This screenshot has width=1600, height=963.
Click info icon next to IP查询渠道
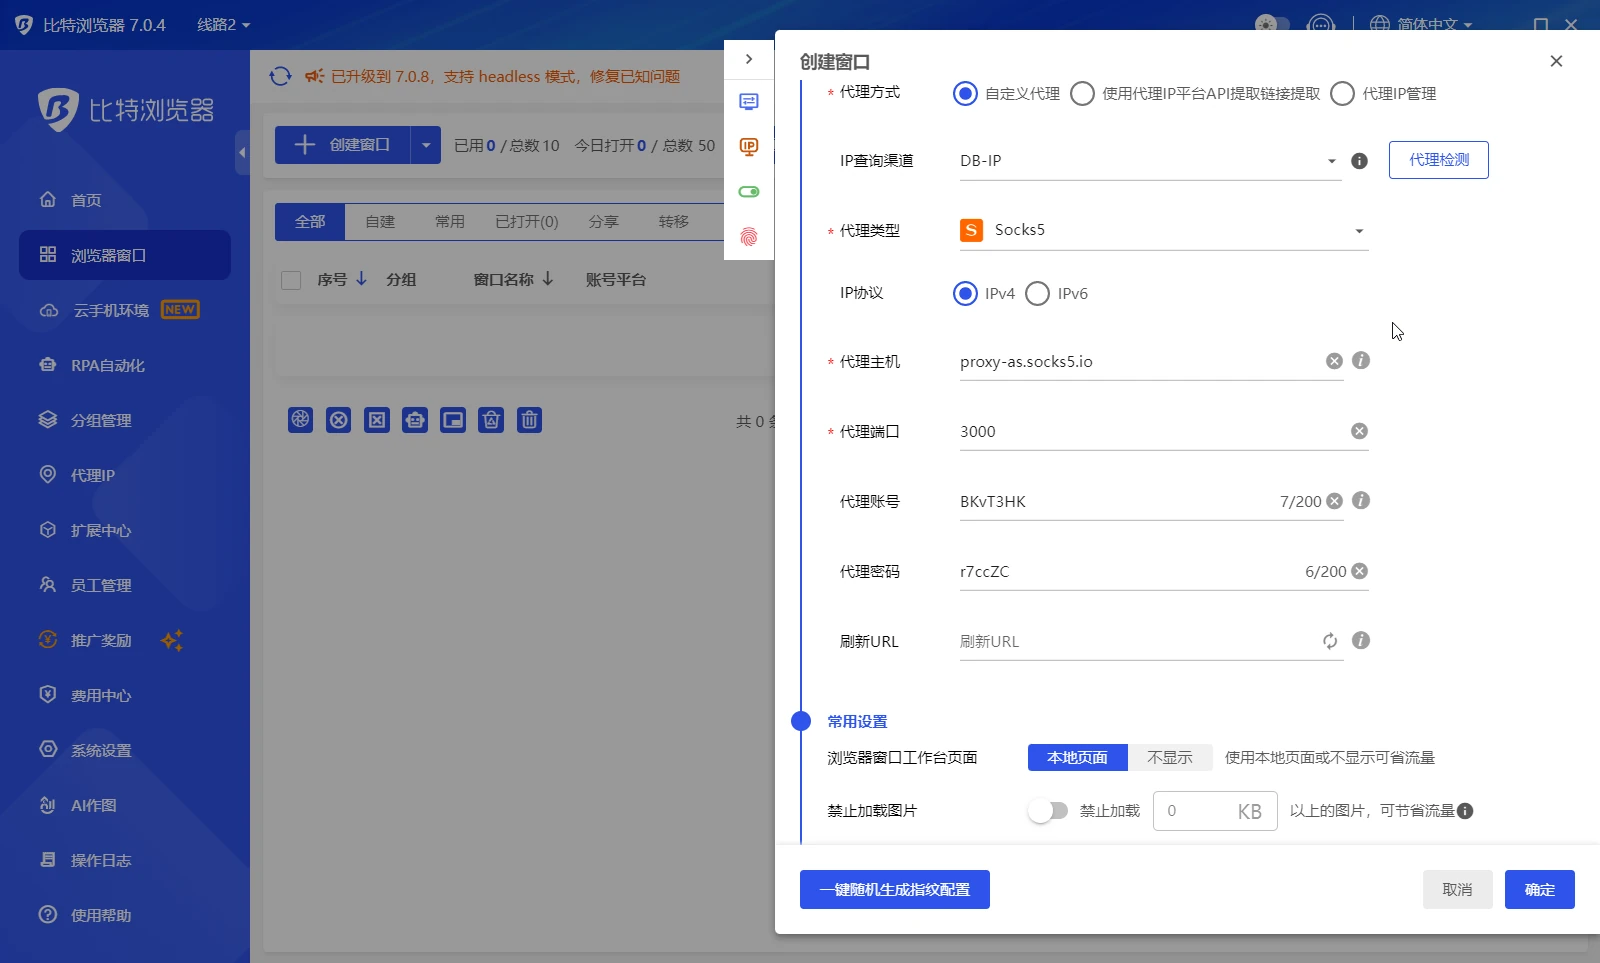pyautogui.click(x=1359, y=161)
